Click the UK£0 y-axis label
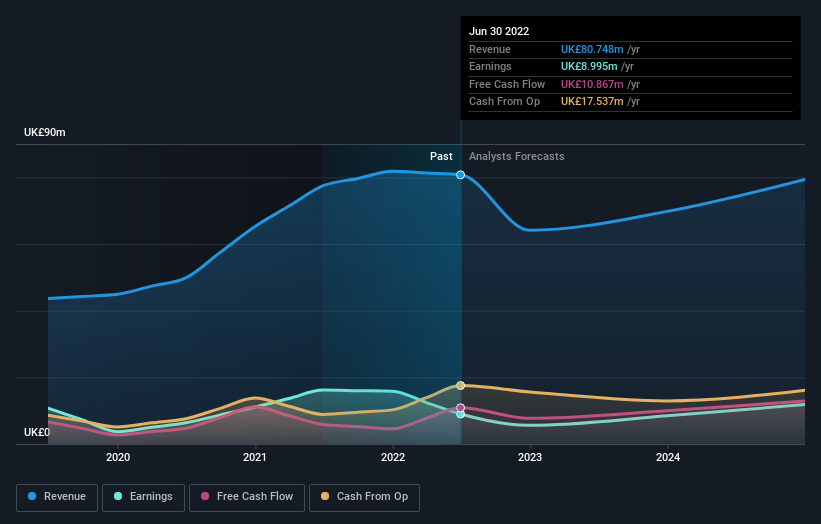This screenshot has height=524, width=821. click(37, 432)
